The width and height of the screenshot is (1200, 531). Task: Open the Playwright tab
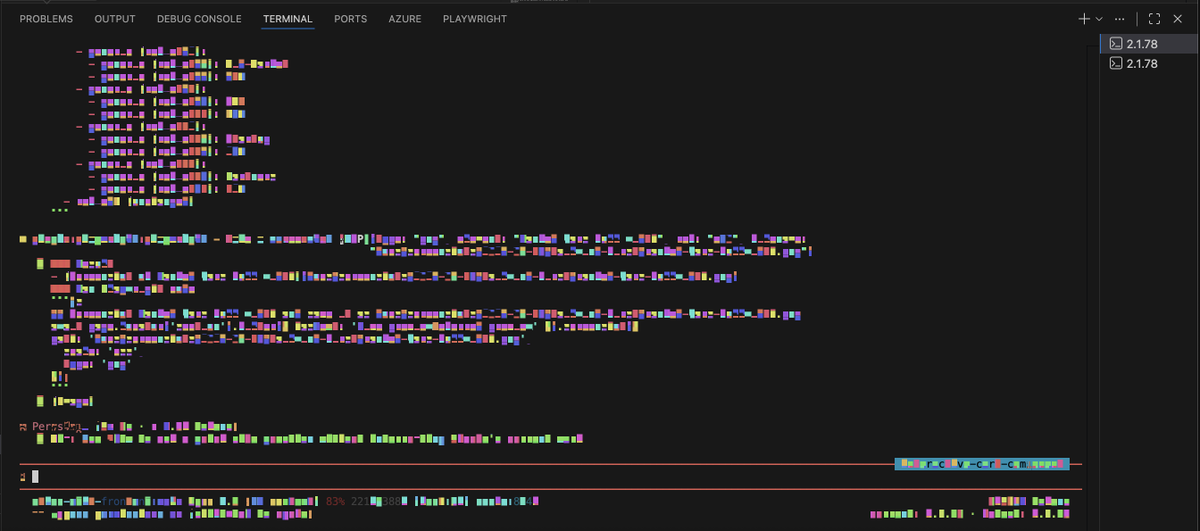click(475, 19)
